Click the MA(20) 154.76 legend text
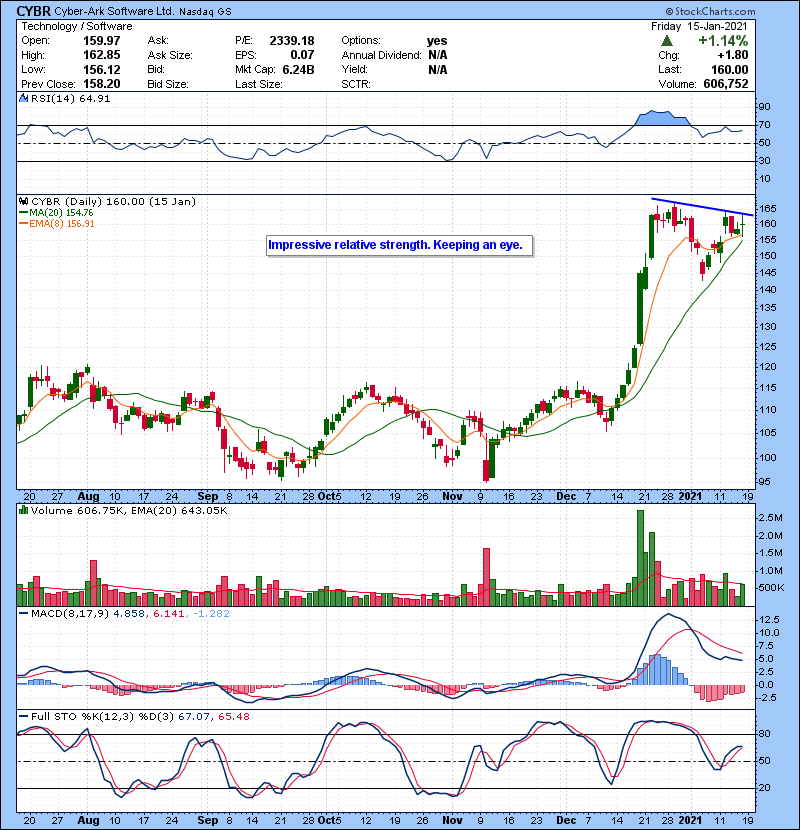The height and width of the screenshot is (830, 800). point(61,212)
